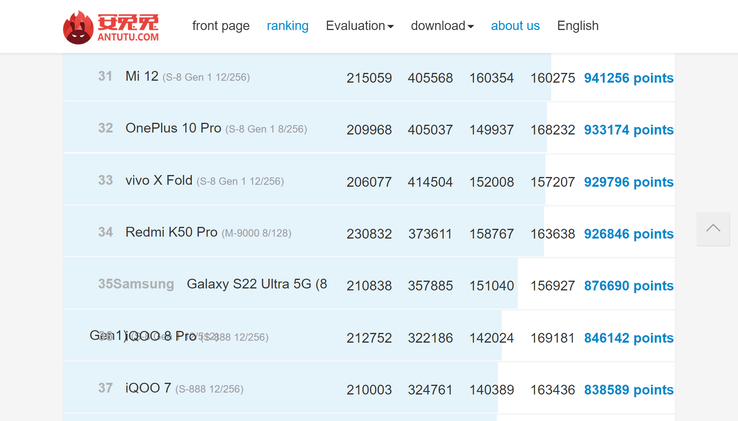Expand the Evaluation dropdown menu
This screenshot has width=738, height=421.
tap(360, 26)
